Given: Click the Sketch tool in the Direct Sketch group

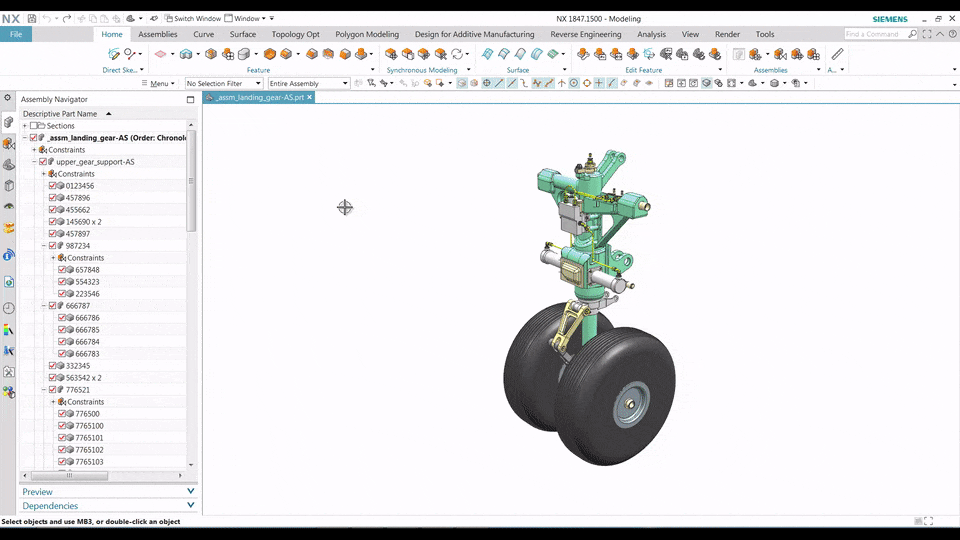Looking at the screenshot, I should click(x=113, y=54).
